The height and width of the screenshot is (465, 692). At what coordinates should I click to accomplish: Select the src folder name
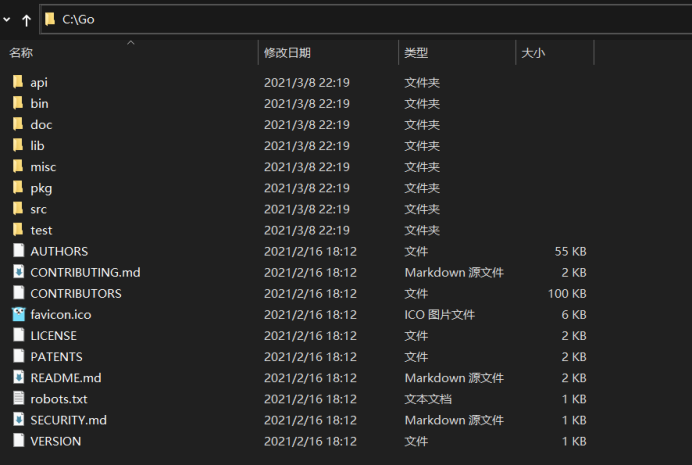pyautogui.click(x=38, y=209)
